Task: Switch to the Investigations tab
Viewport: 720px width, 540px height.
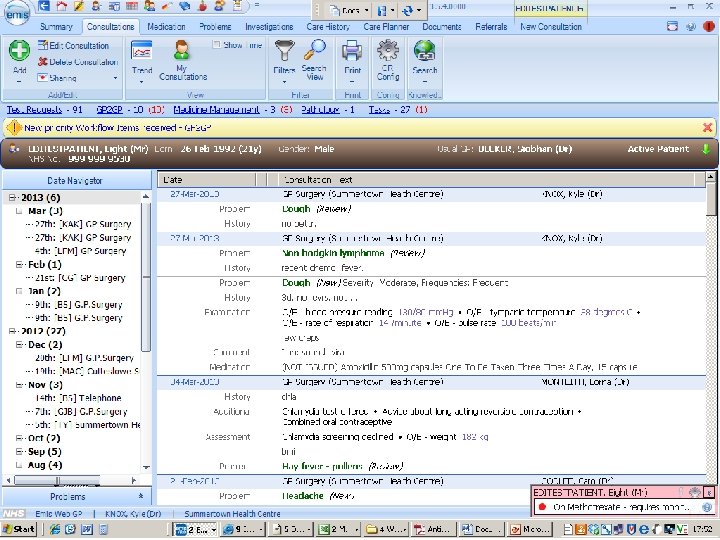Action: tap(269, 27)
